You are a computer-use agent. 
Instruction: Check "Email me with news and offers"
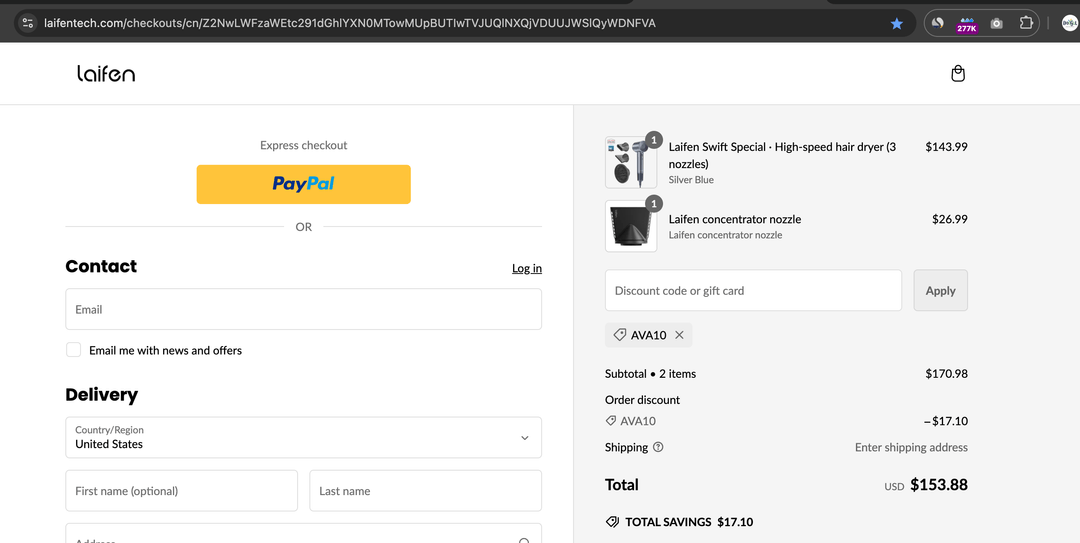click(x=74, y=350)
